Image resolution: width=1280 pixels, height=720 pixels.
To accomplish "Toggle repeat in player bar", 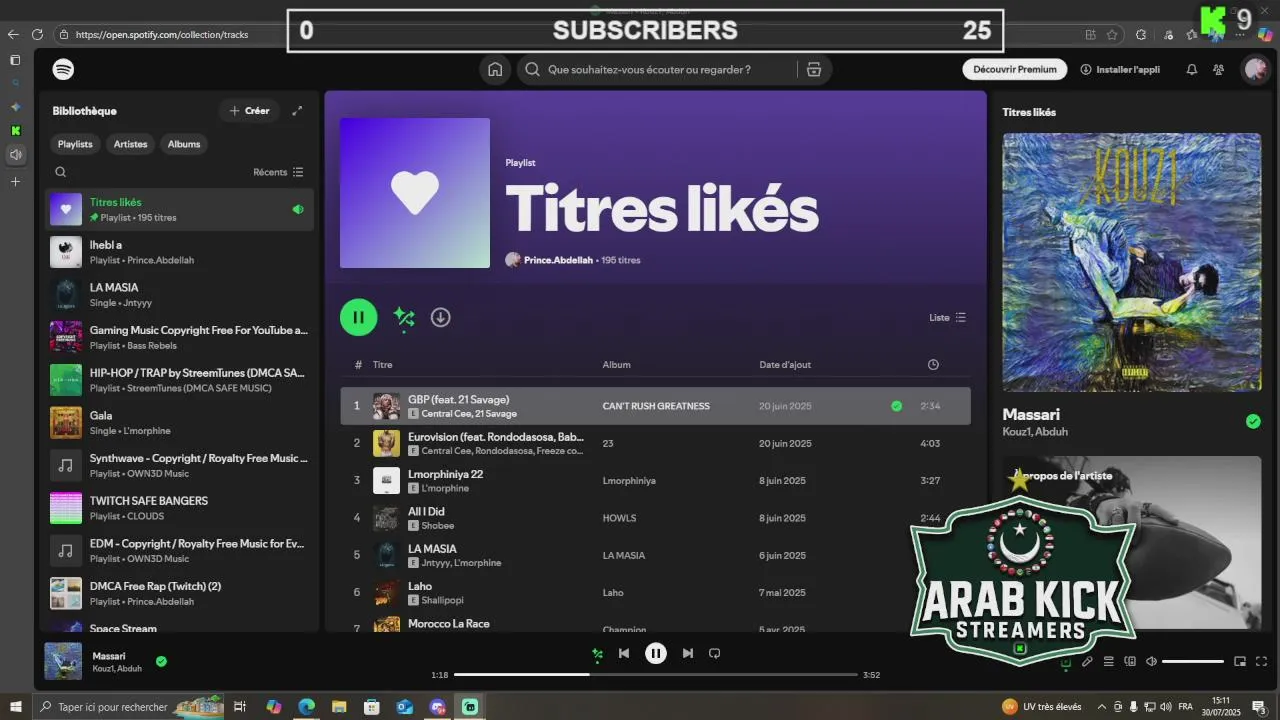I will click(714, 653).
